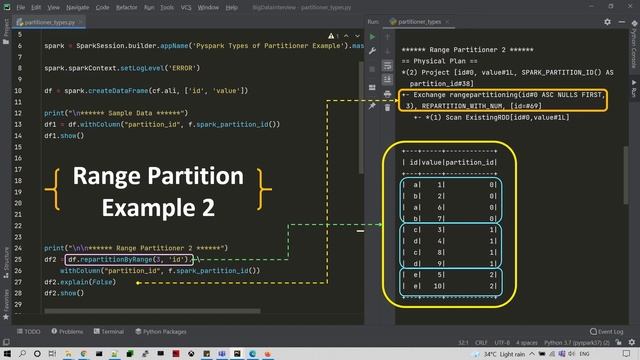The image size is (640, 360).
Task: Show hidden system tray icons chevron
Action: coord(532,354)
